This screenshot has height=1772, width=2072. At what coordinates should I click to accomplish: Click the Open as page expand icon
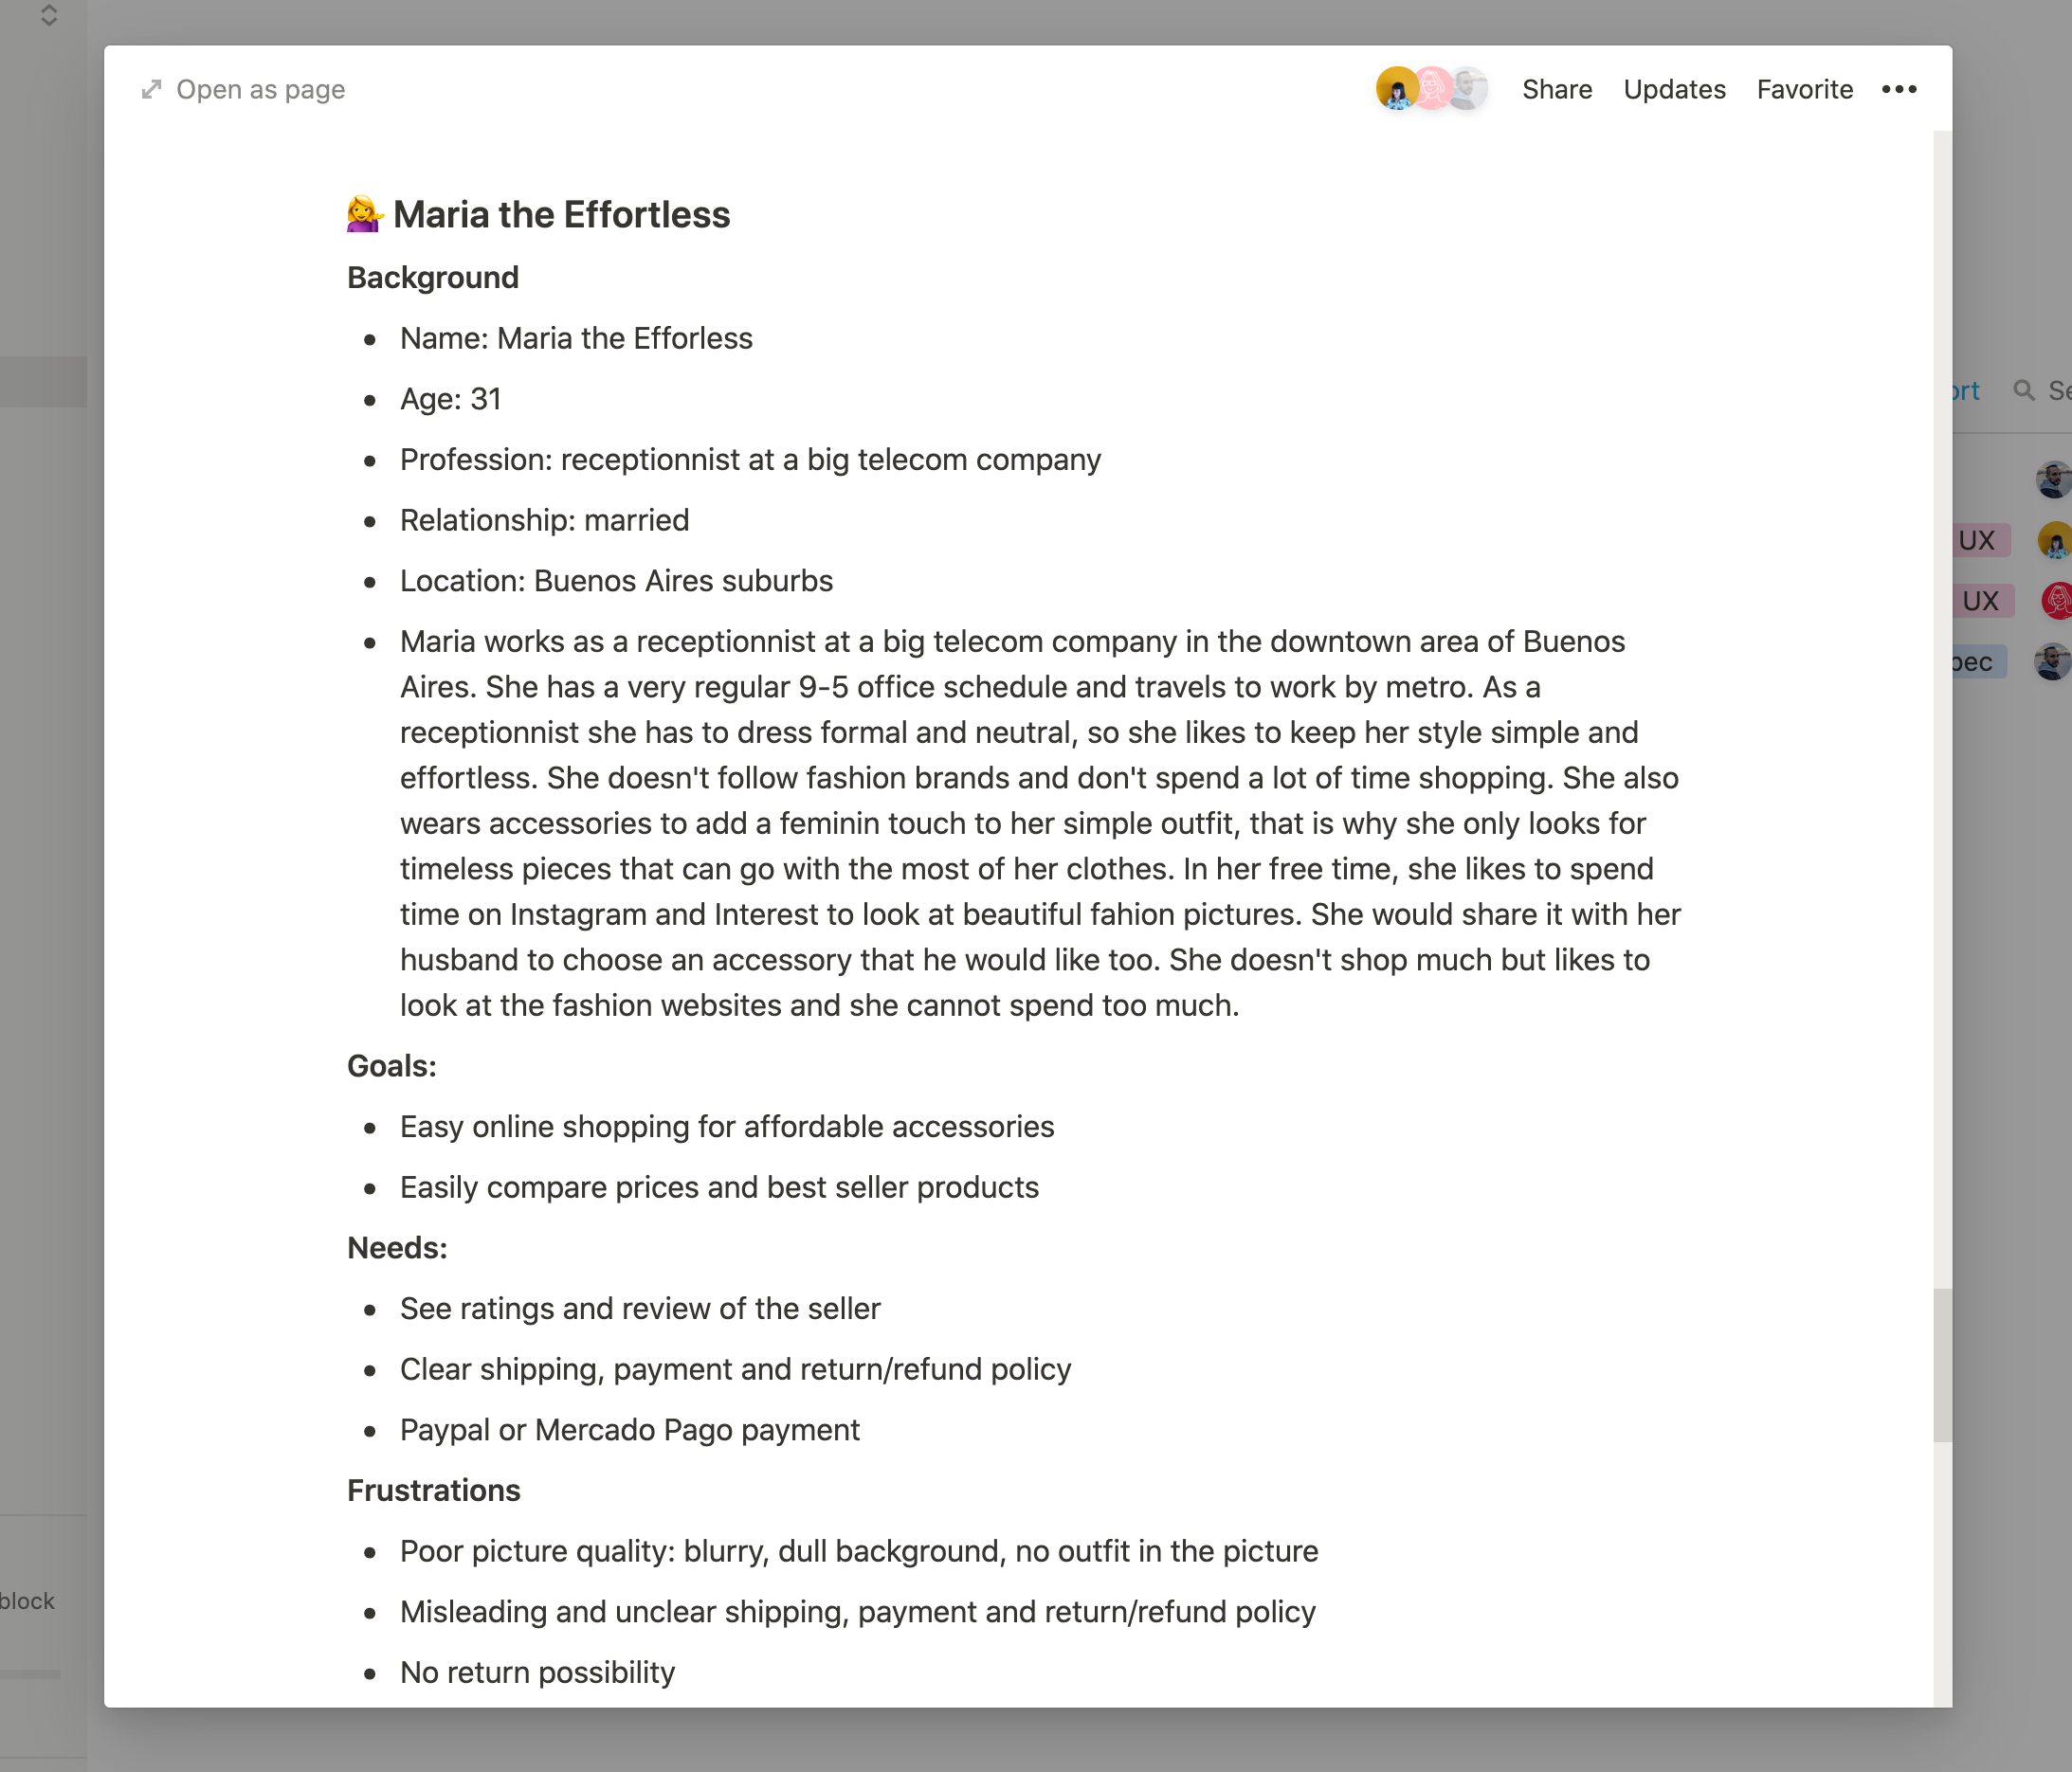[152, 90]
